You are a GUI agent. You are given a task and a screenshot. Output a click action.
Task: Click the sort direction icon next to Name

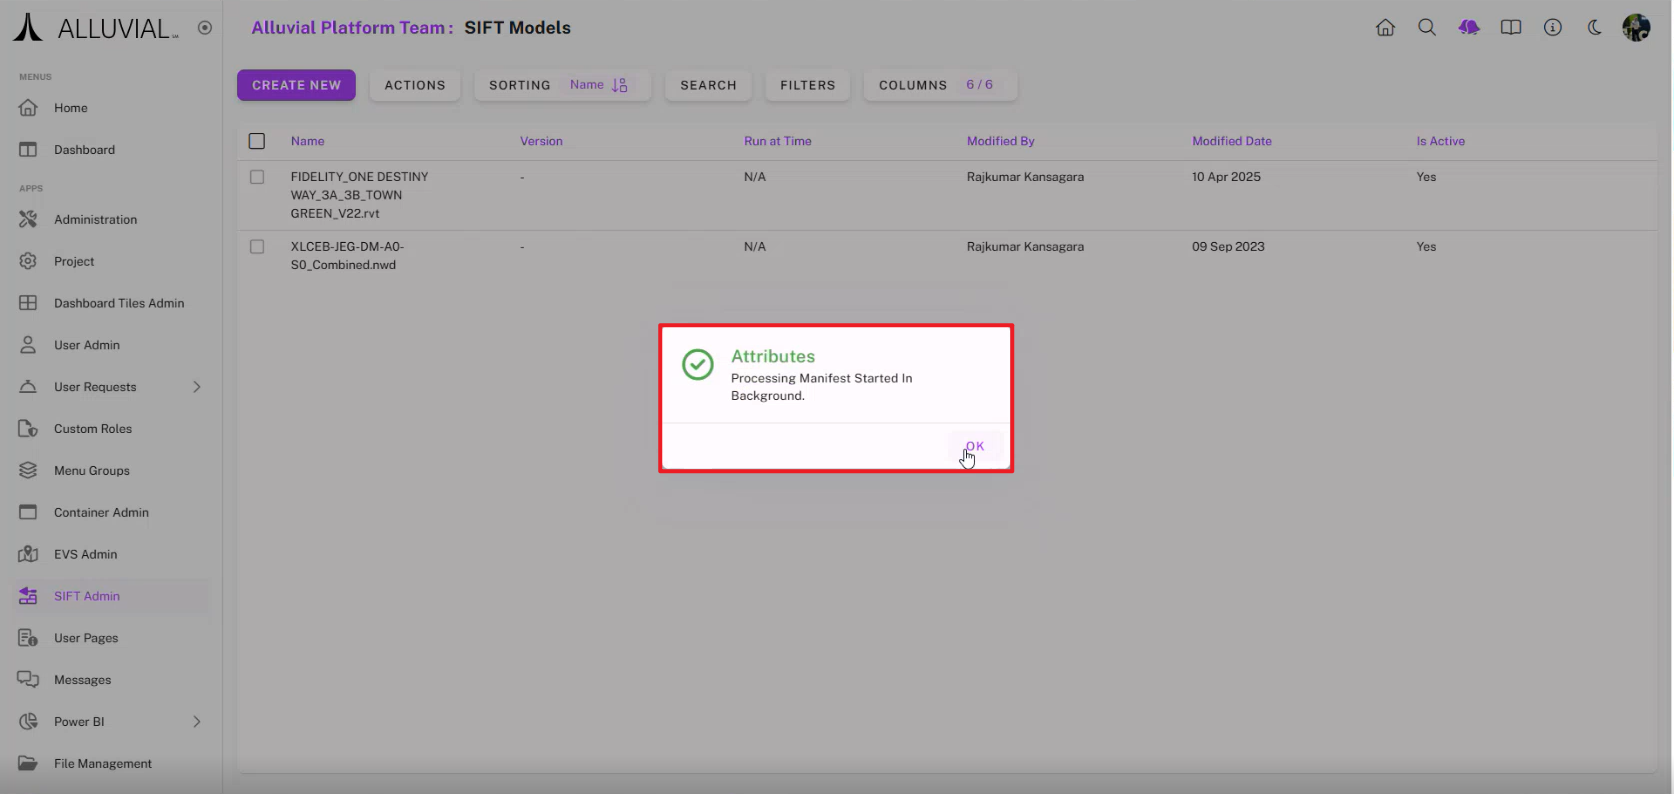pos(620,85)
